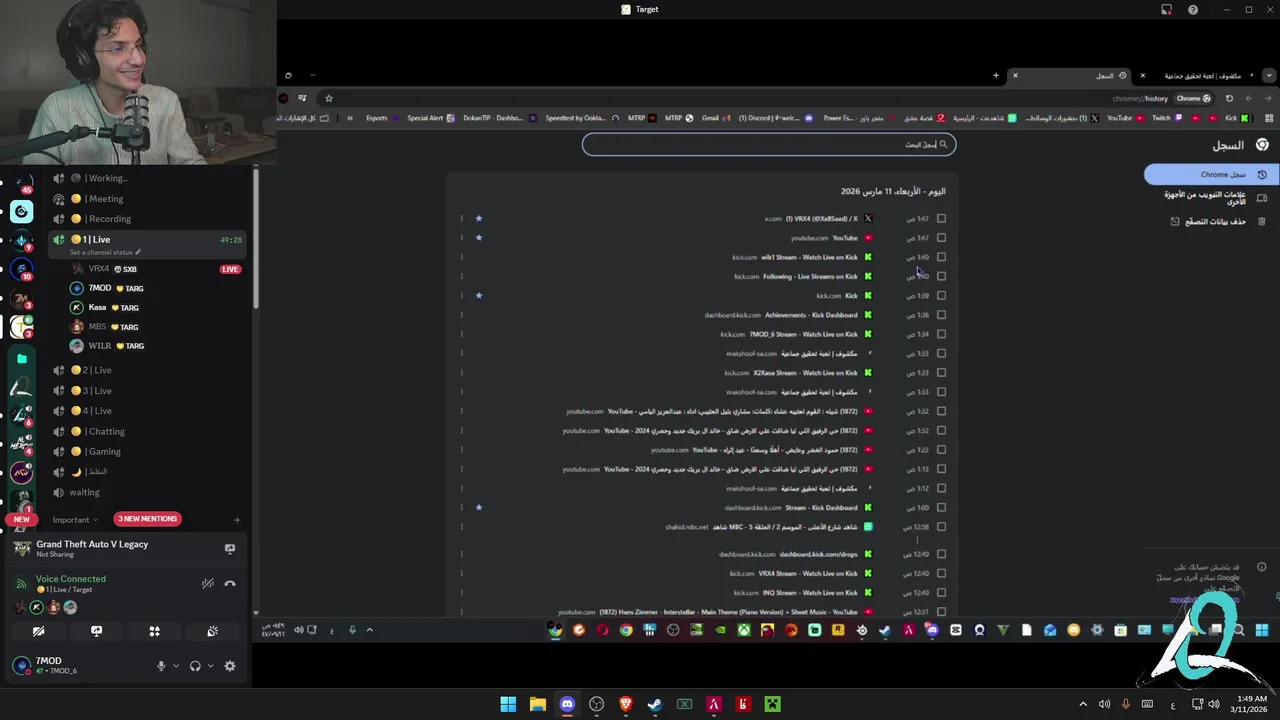Disconnect from the Discord voice channel
This screenshot has height=720, width=1280.
[230, 584]
